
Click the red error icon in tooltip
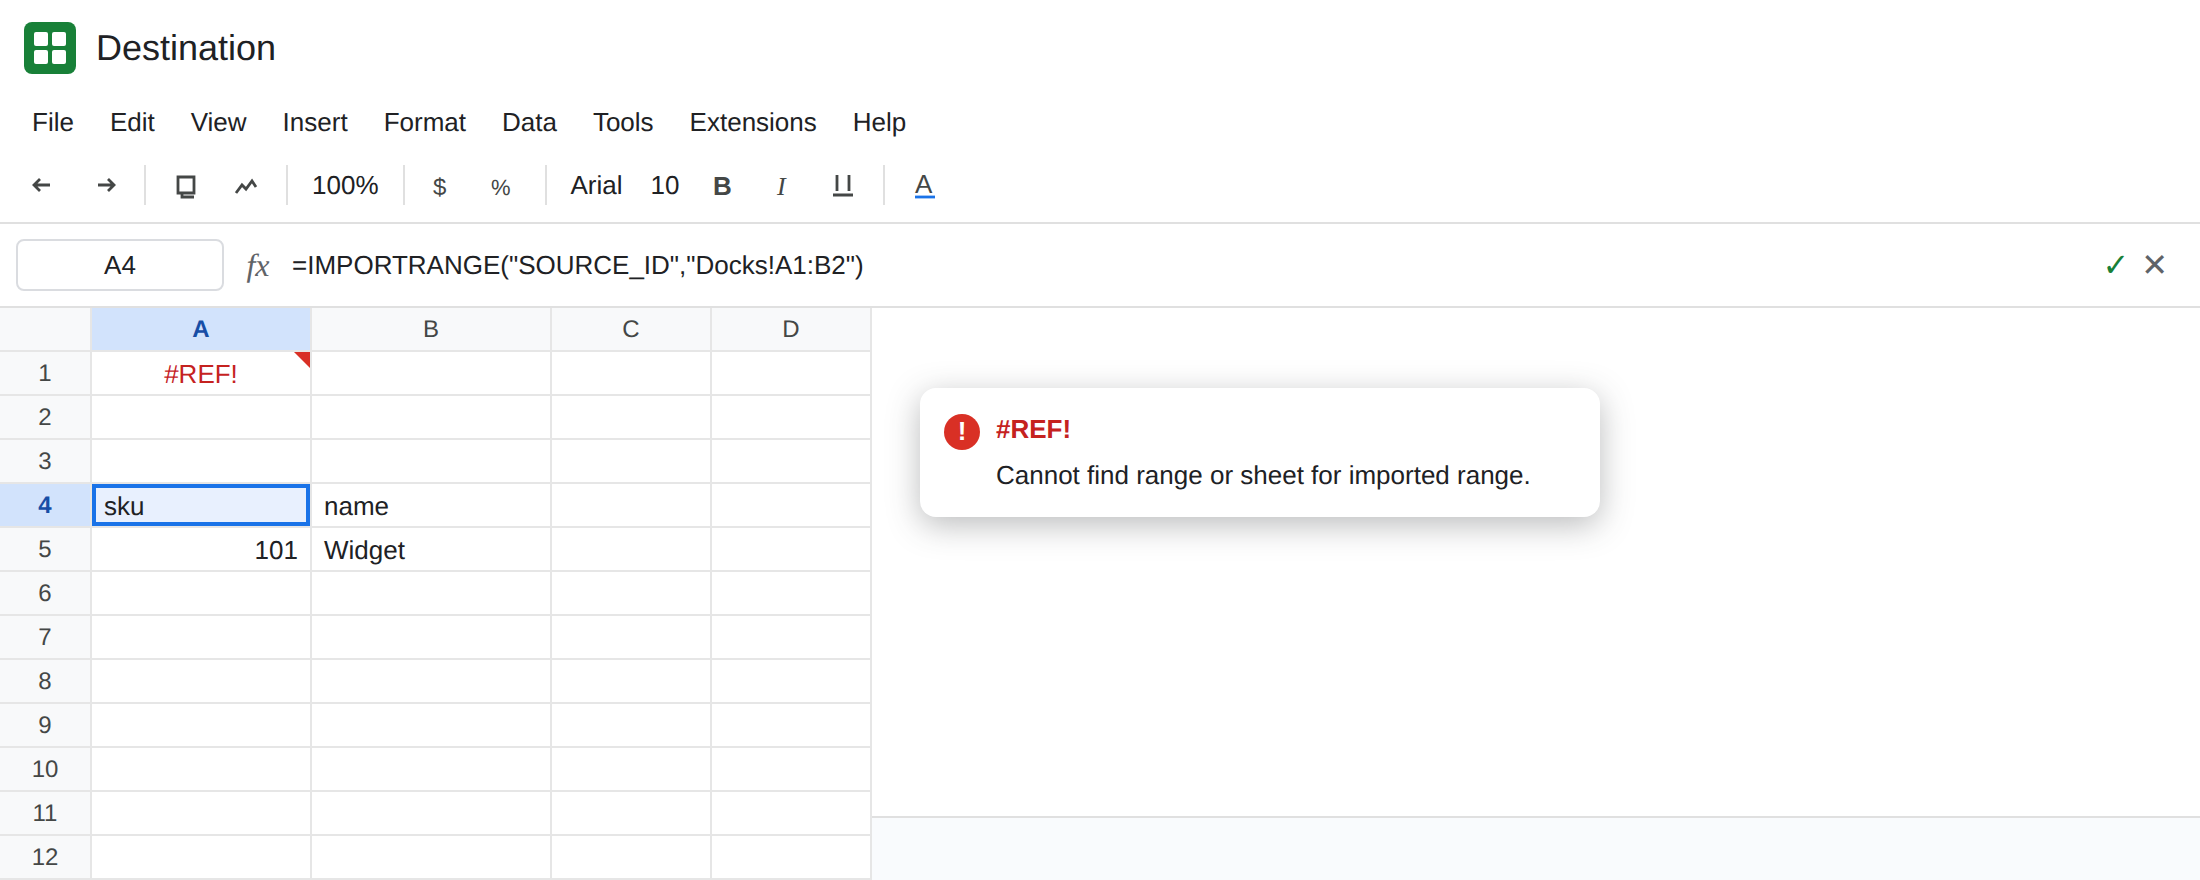962,432
